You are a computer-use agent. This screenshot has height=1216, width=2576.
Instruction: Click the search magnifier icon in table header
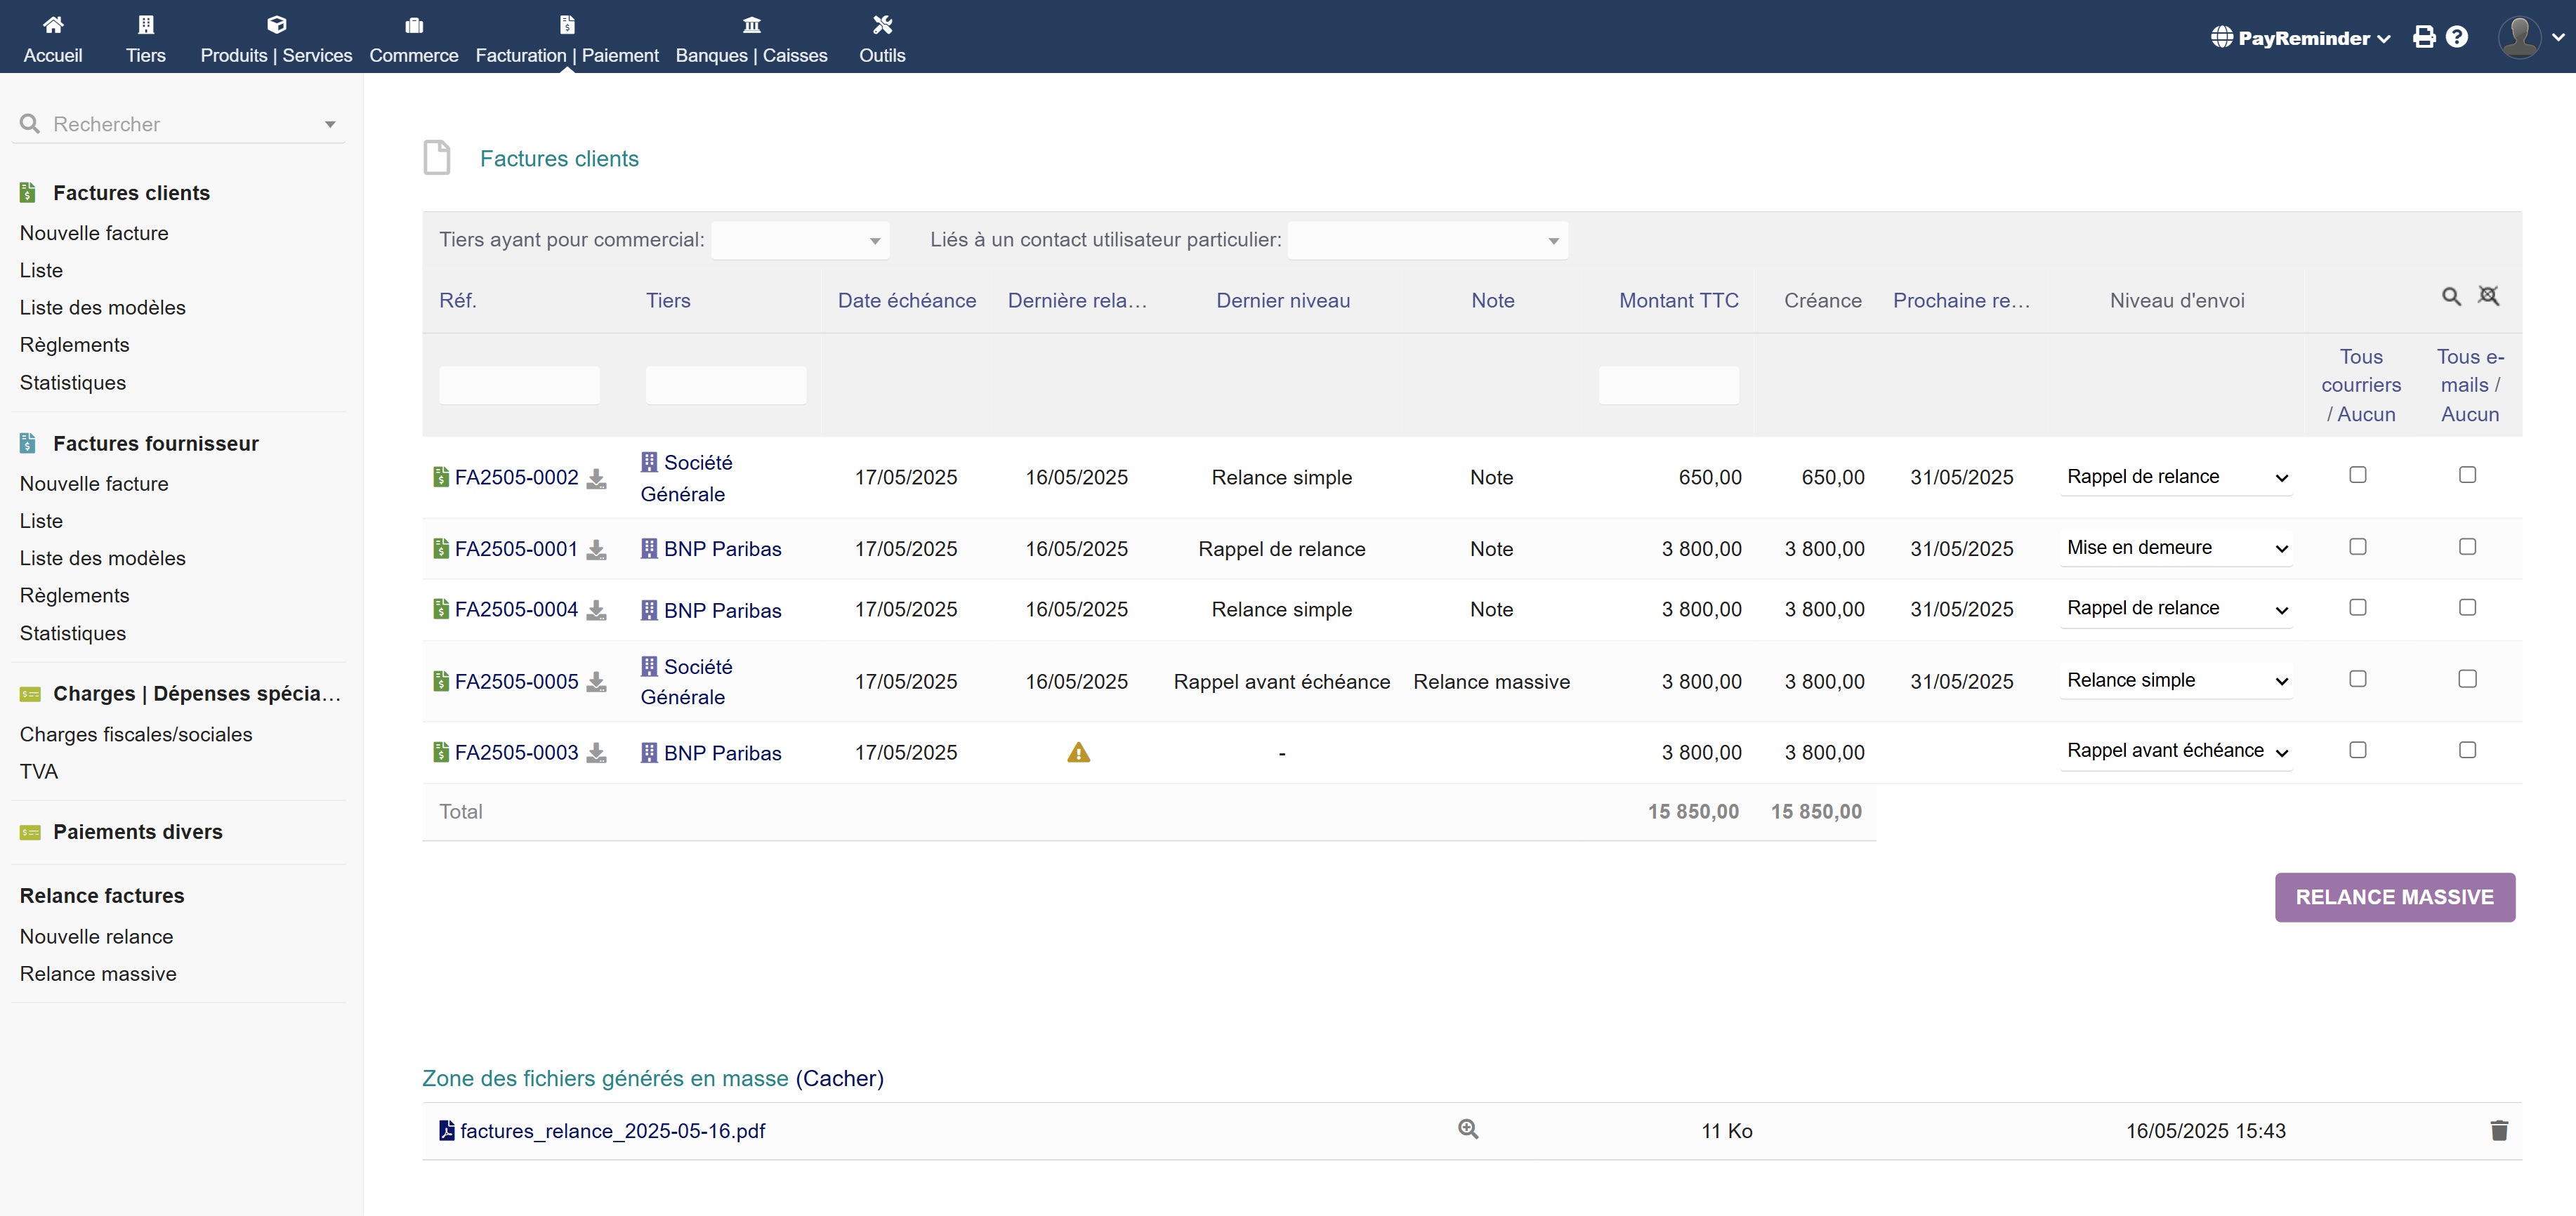[2451, 297]
